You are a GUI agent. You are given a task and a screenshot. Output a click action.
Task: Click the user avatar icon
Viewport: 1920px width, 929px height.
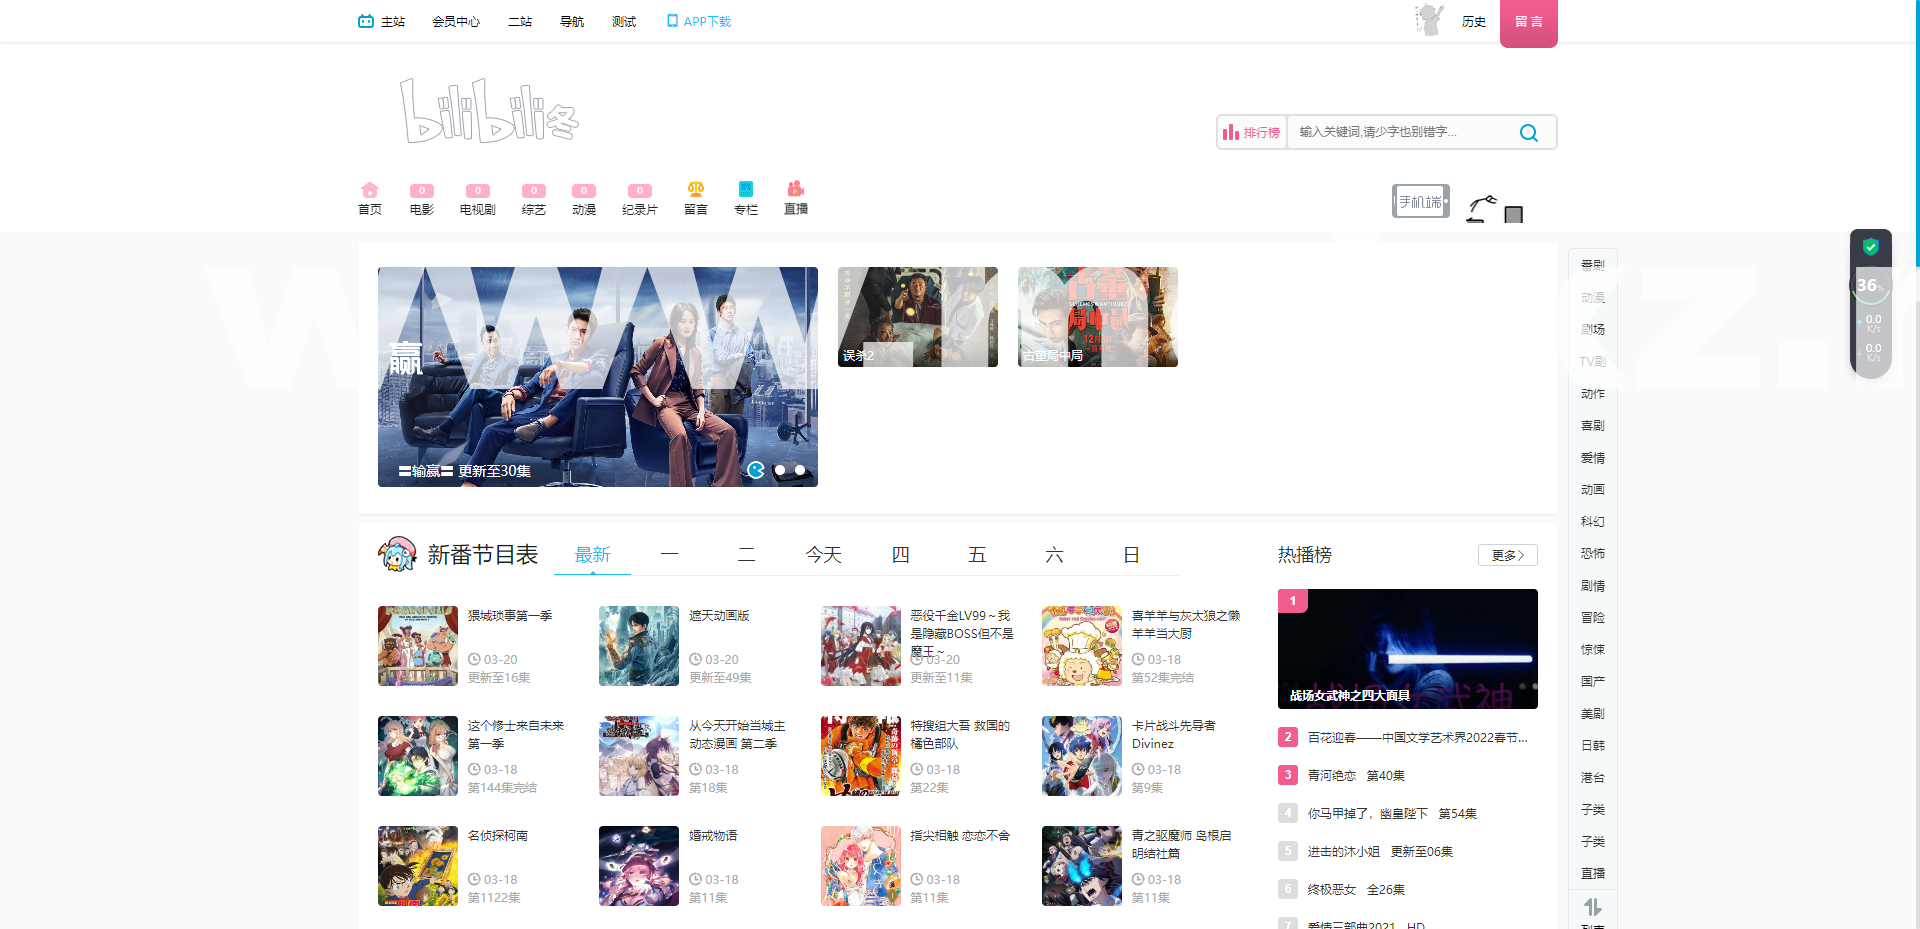coord(1430,20)
